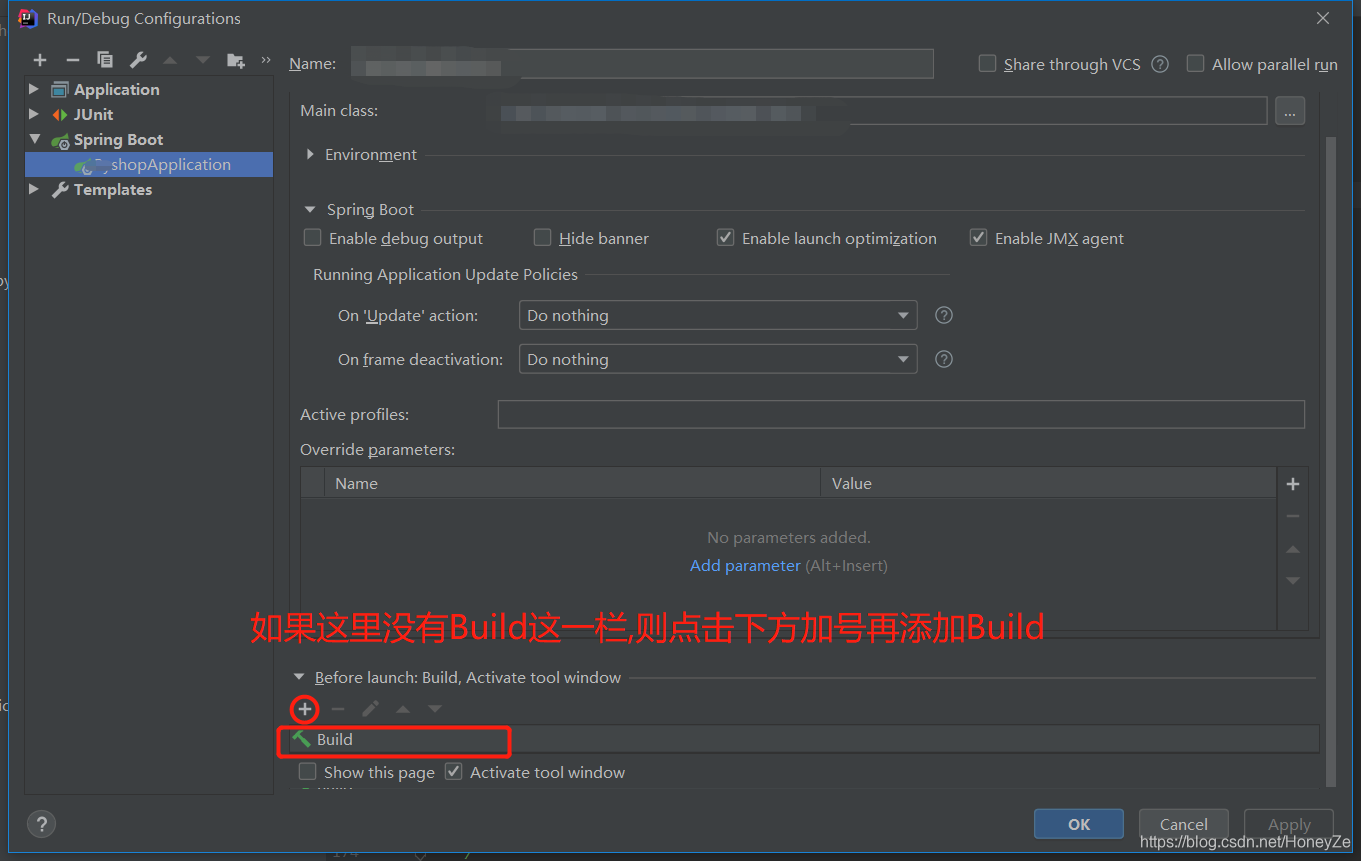Browse for main class with ellipsis button
The height and width of the screenshot is (861, 1361).
pos(1290,111)
